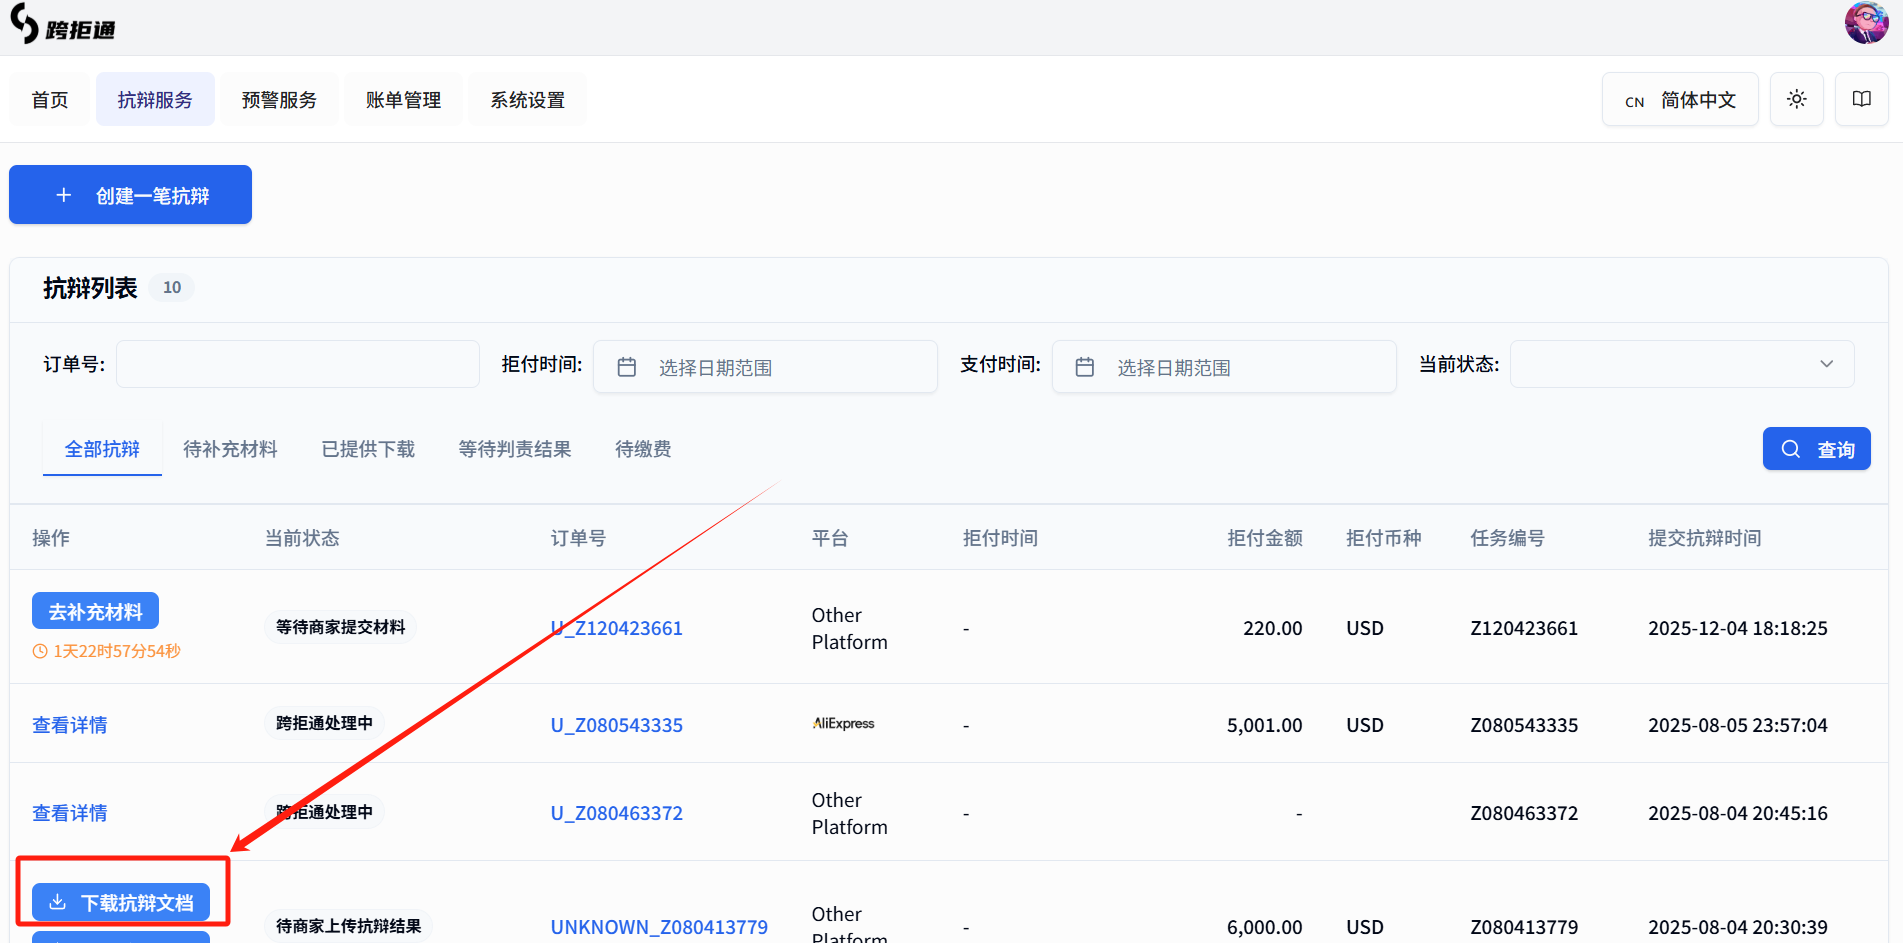Click the 创建一笔抗辩 button
1903x943 pixels.
(130, 195)
